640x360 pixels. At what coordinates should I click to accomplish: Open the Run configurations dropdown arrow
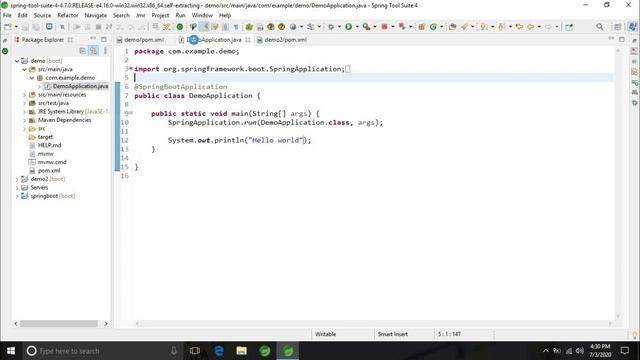click(x=357, y=27)
